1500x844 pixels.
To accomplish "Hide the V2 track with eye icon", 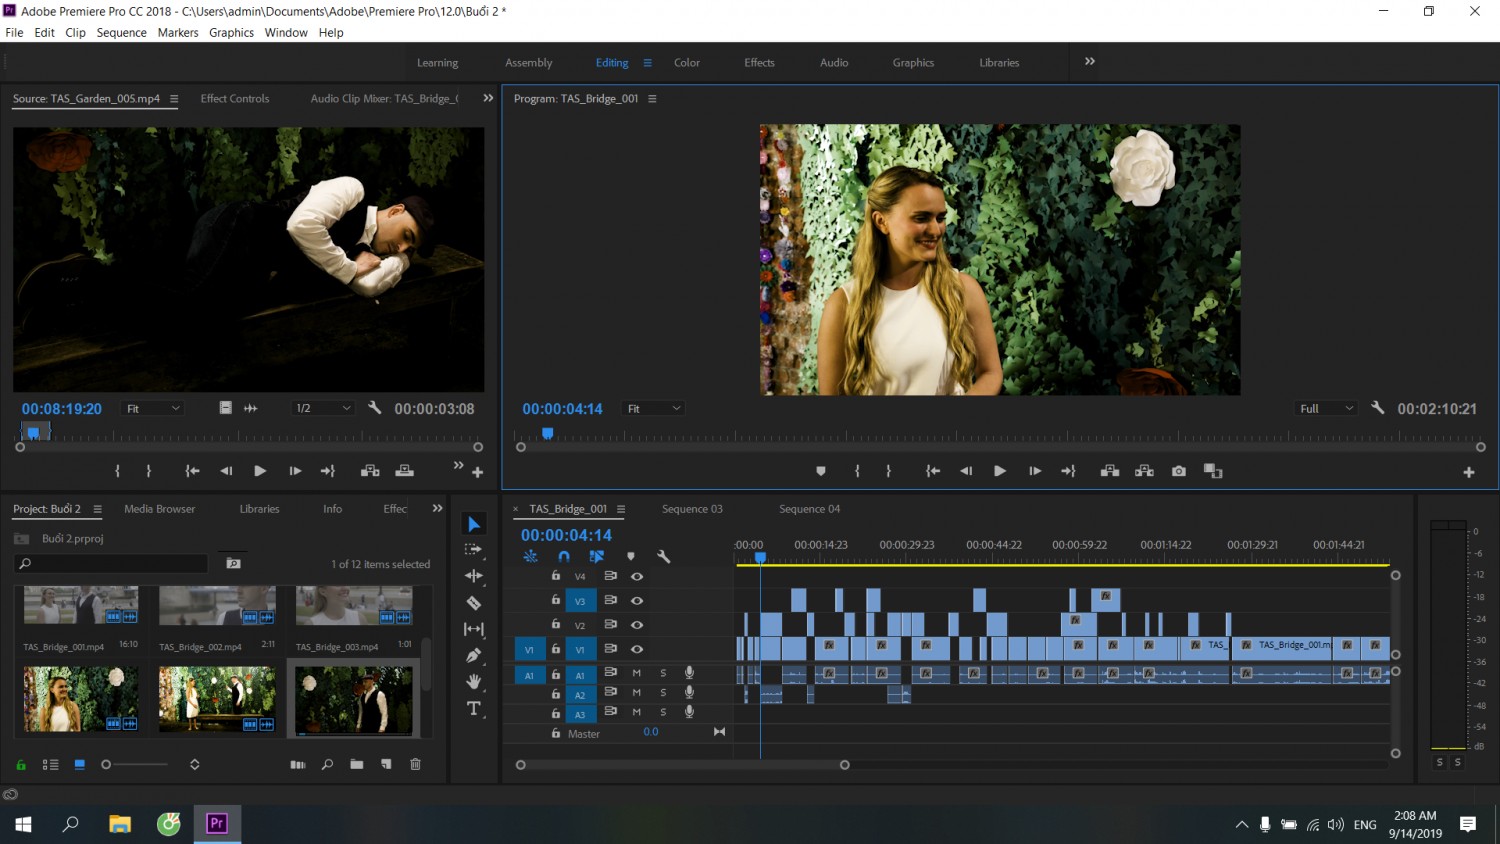I will [x=637, y=625].
